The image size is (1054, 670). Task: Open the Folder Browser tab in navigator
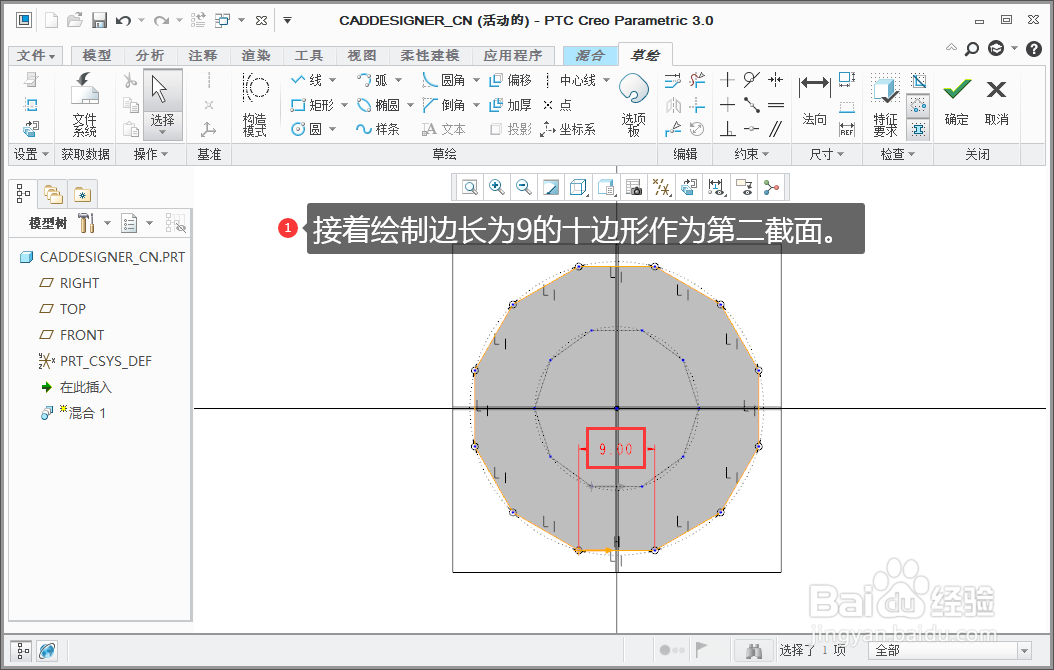pyautogui.click(x=53, y=194)
